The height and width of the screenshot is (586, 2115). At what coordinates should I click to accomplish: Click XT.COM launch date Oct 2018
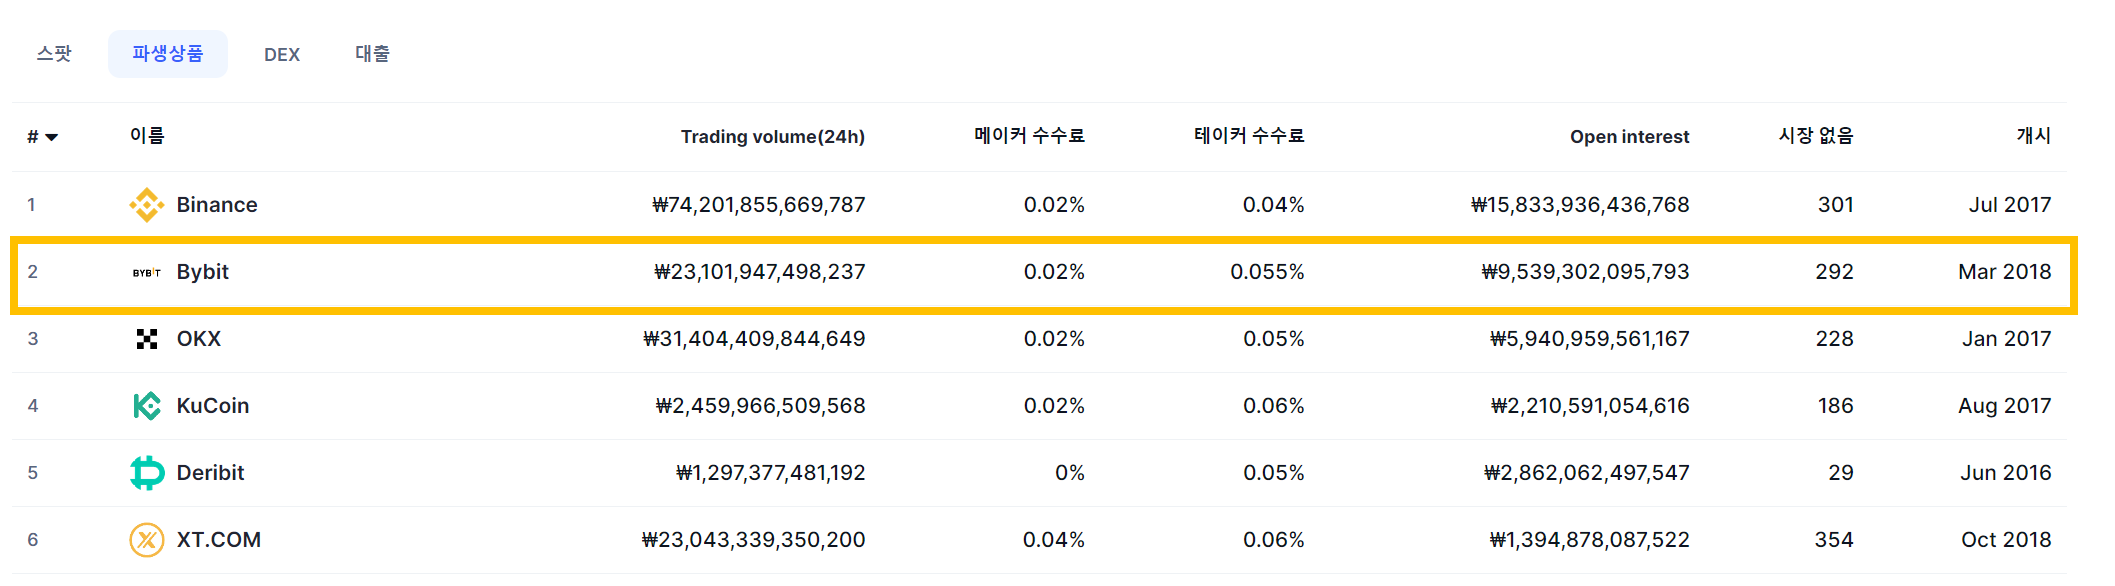pos(2006,540)
